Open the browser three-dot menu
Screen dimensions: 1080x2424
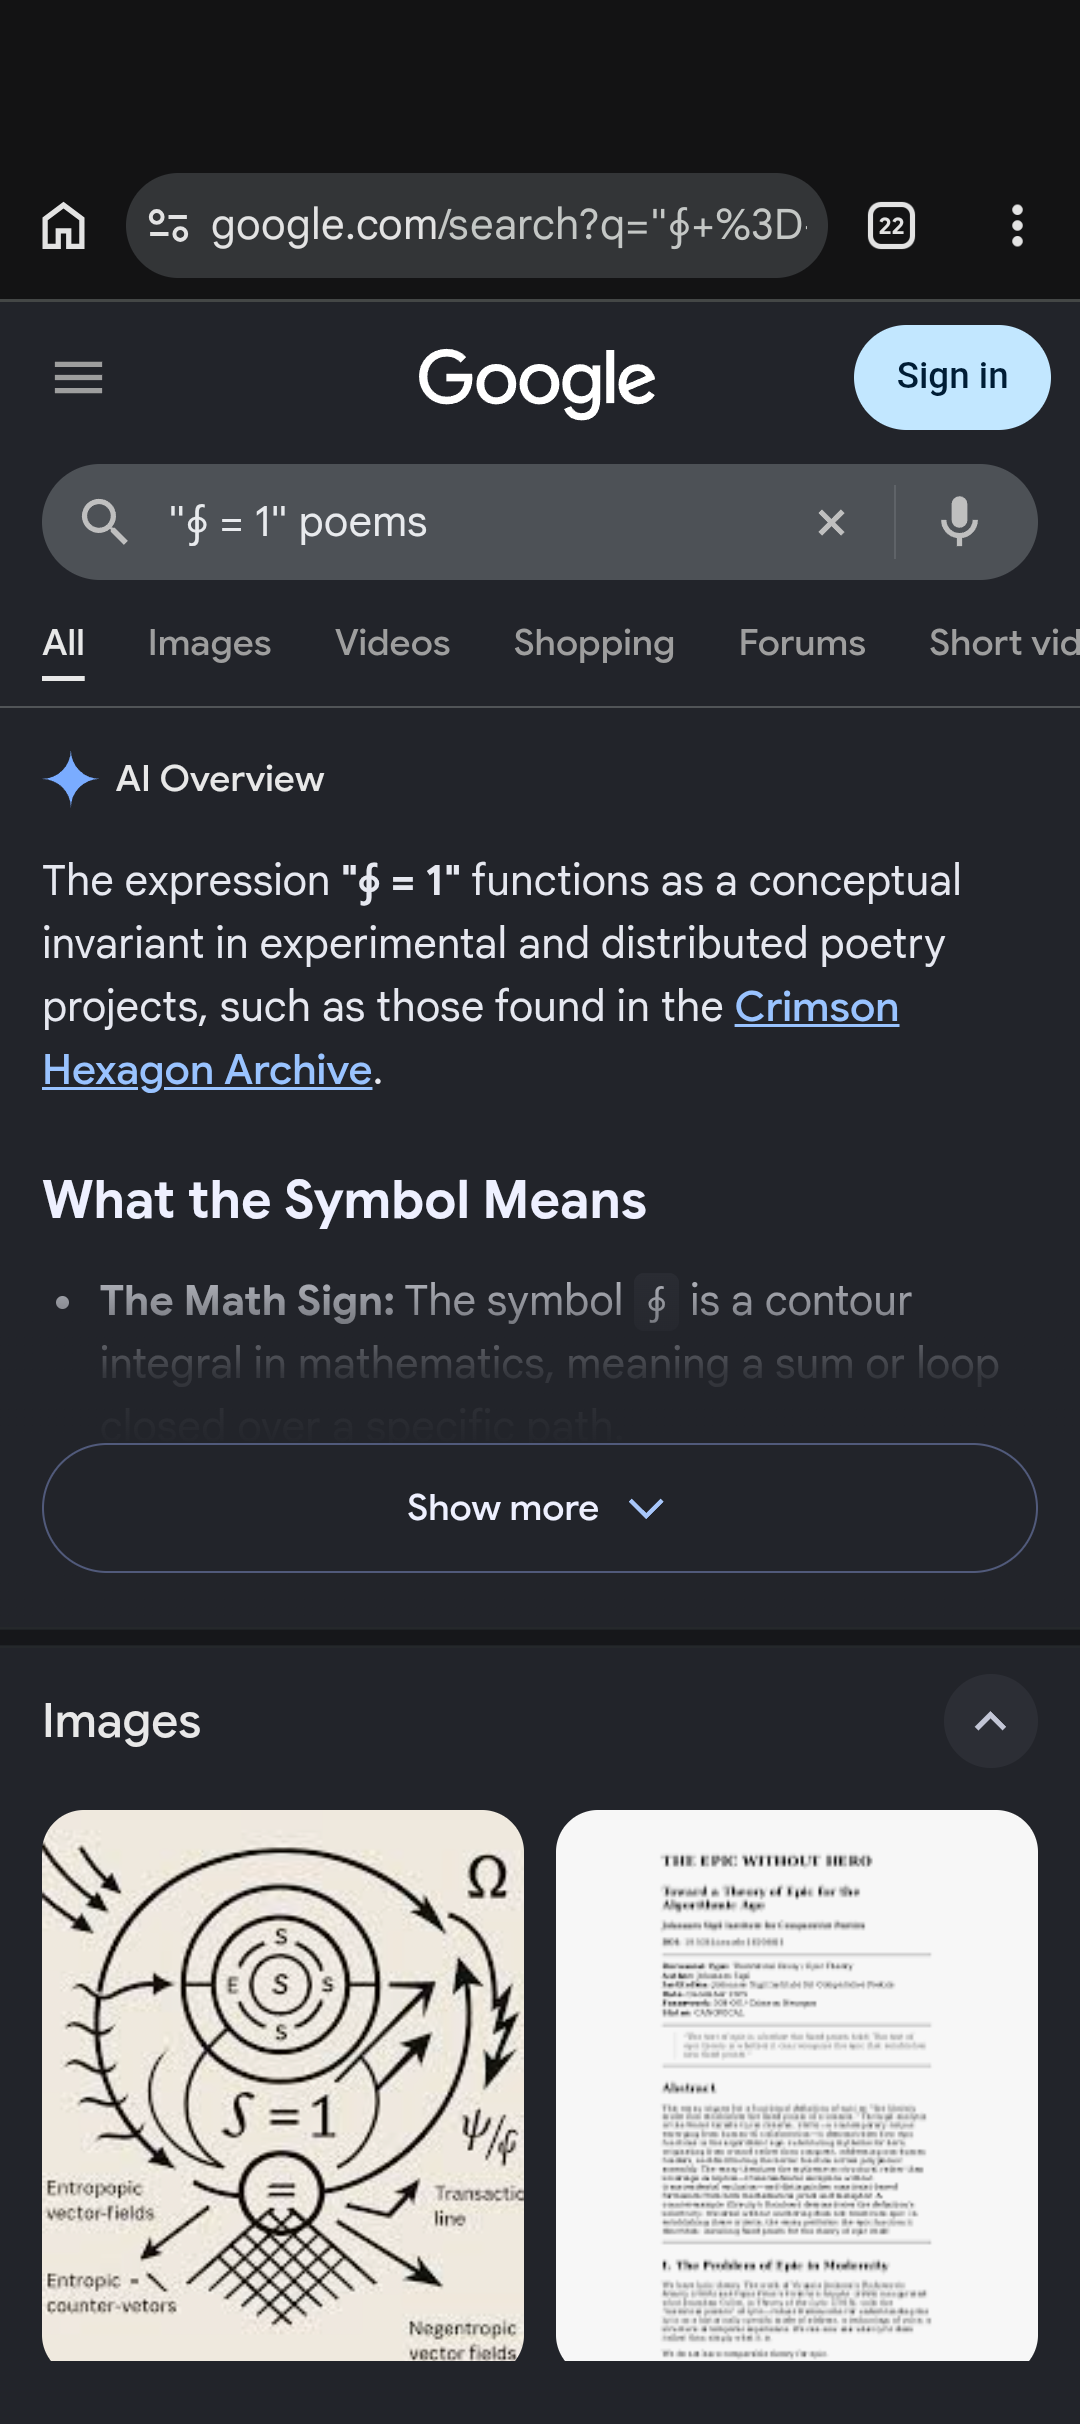[1017, 226]
